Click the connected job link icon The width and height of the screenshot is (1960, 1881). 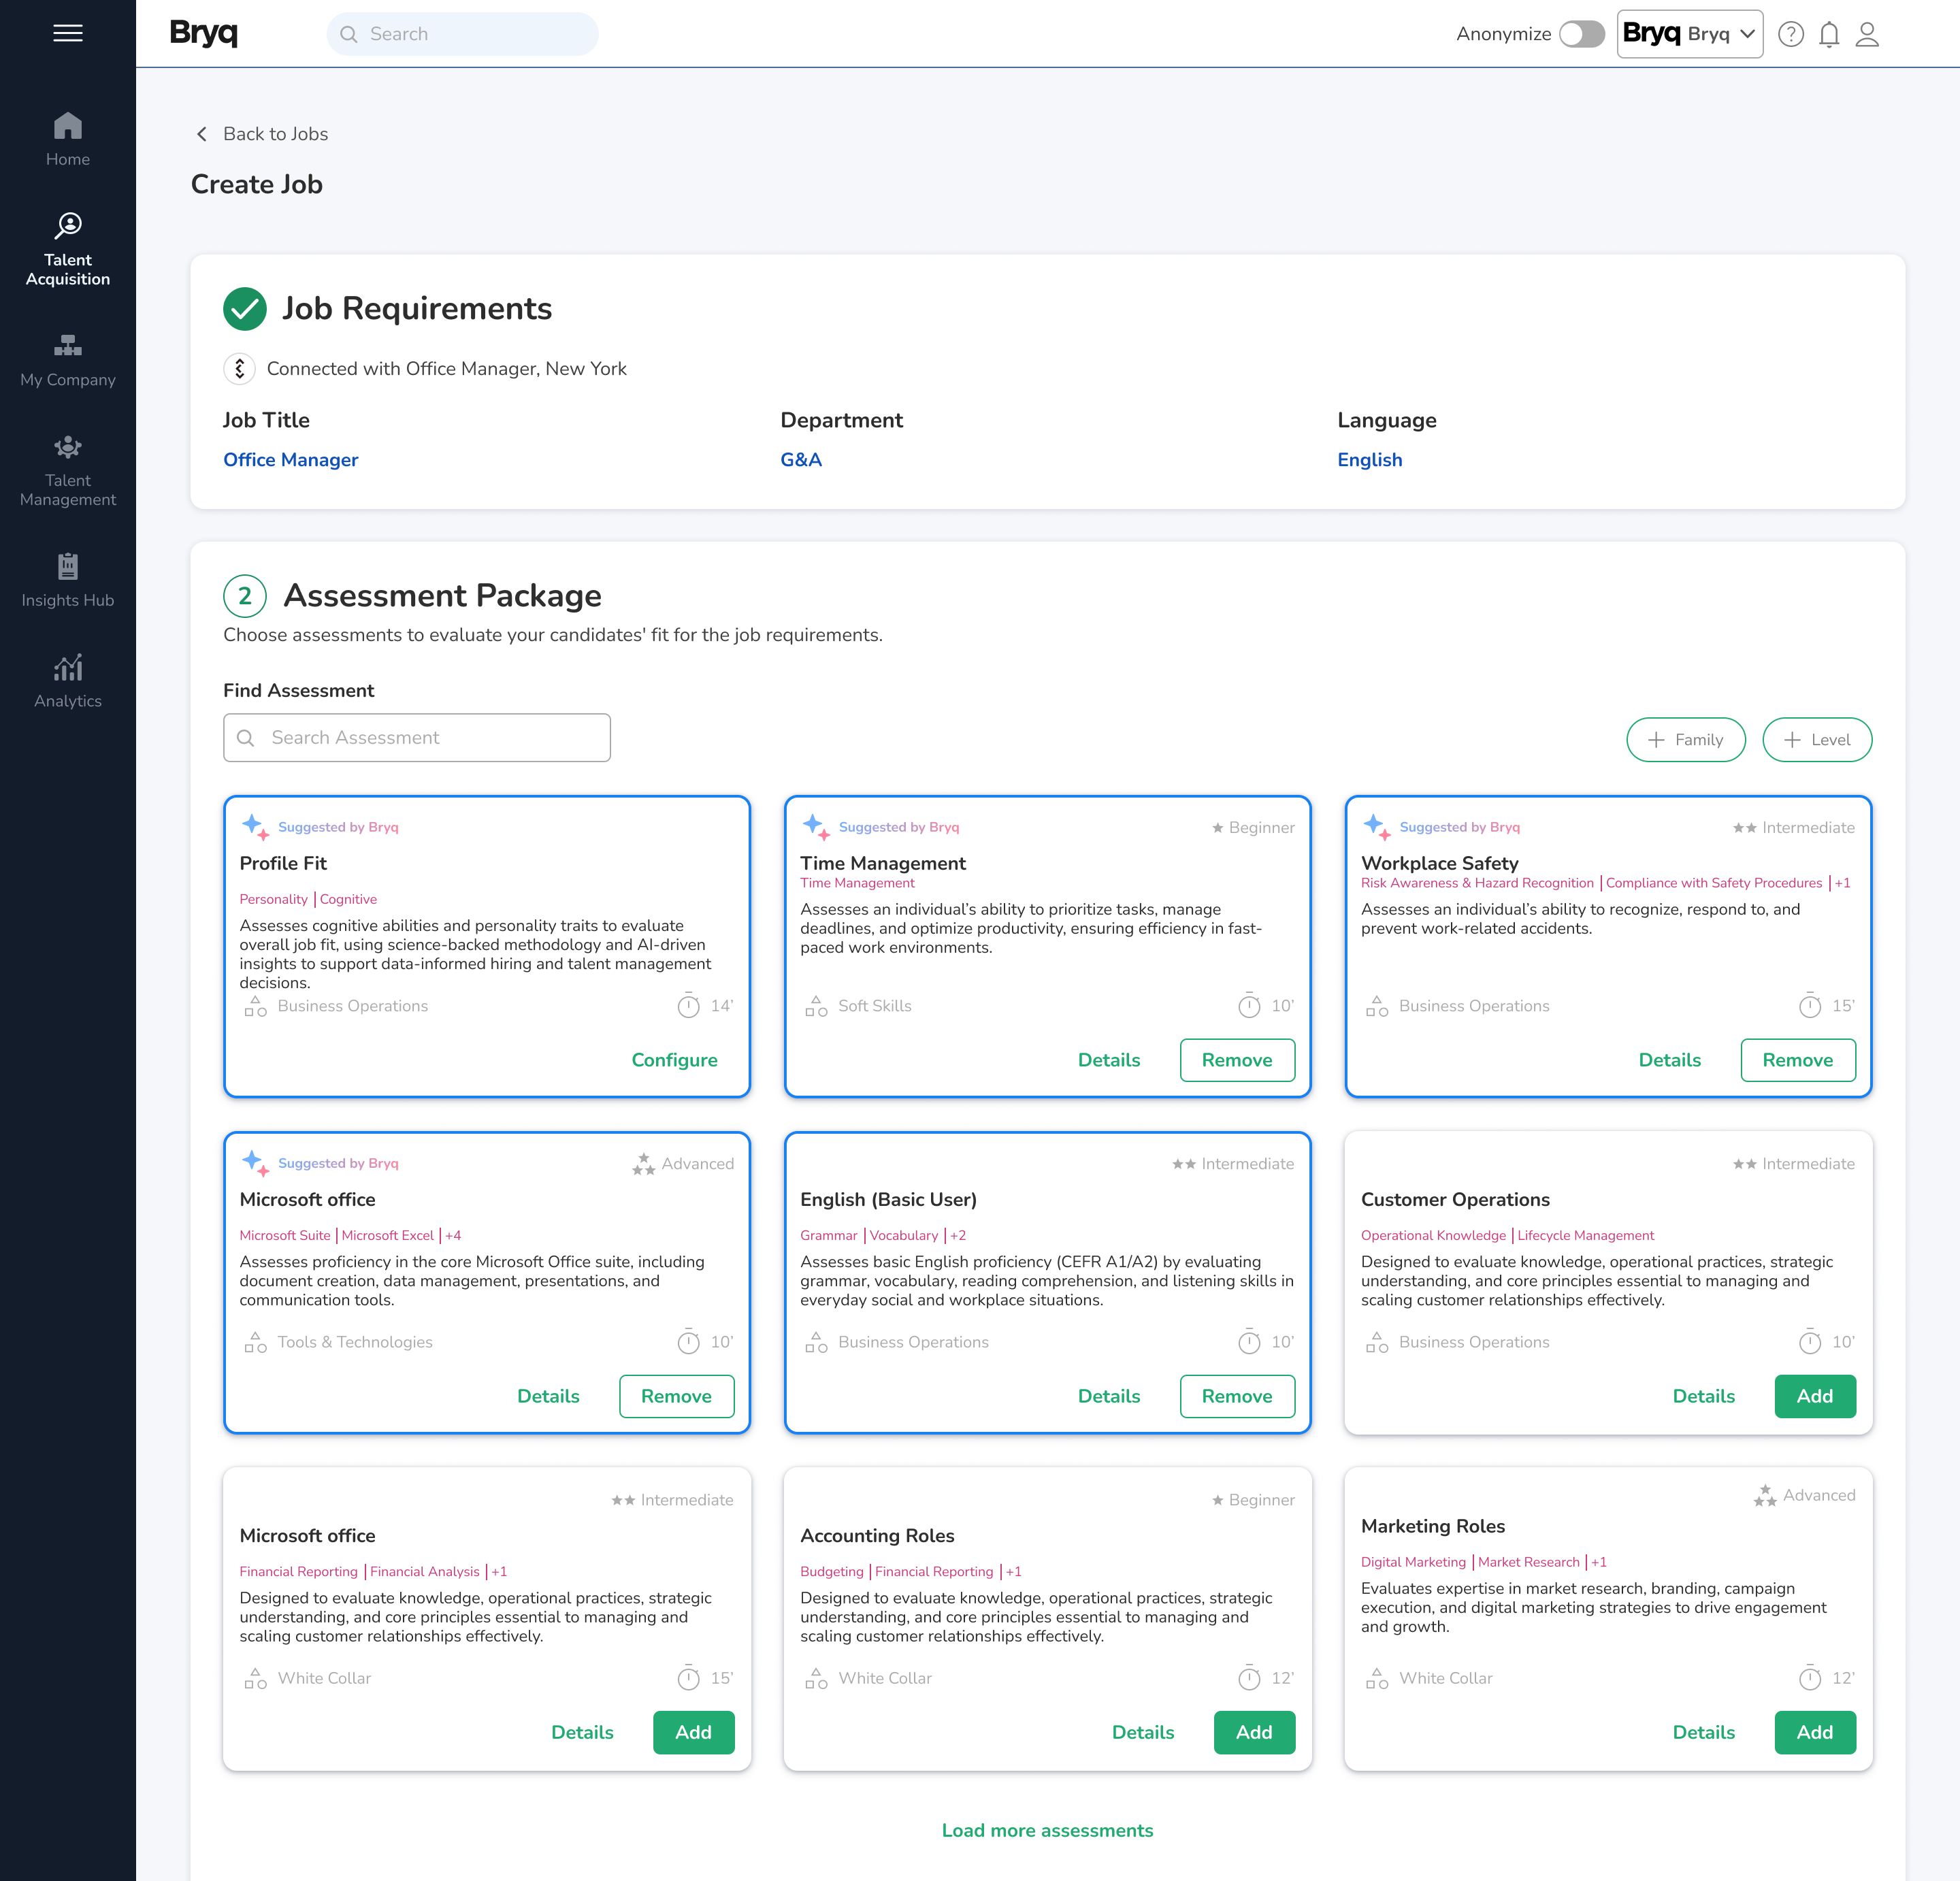coord(239,368)
